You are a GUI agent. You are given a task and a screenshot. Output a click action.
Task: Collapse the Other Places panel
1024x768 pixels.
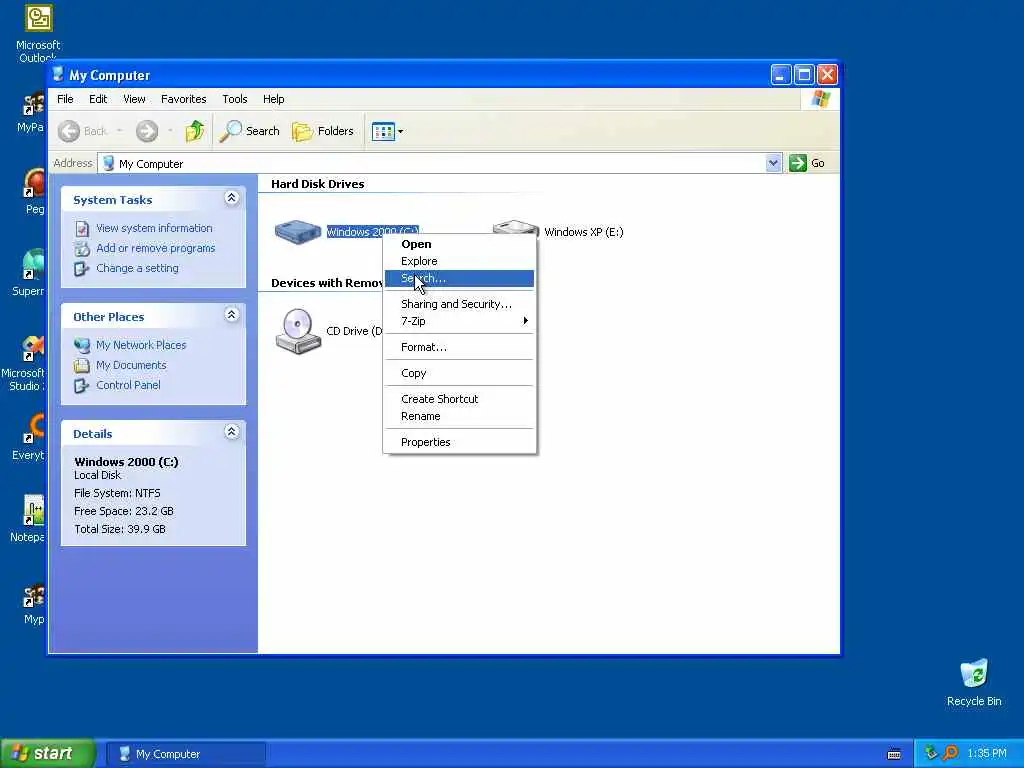[231, 315]
